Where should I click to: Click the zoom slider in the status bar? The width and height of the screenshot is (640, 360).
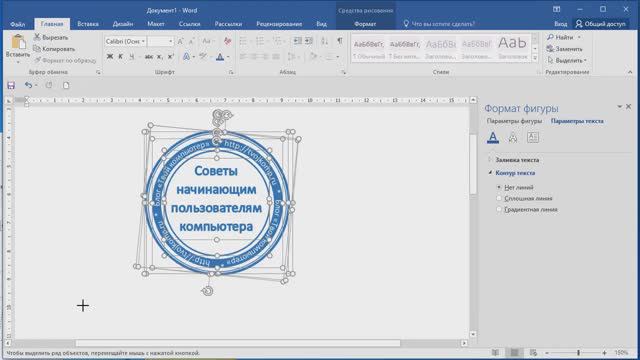(578, 352)
